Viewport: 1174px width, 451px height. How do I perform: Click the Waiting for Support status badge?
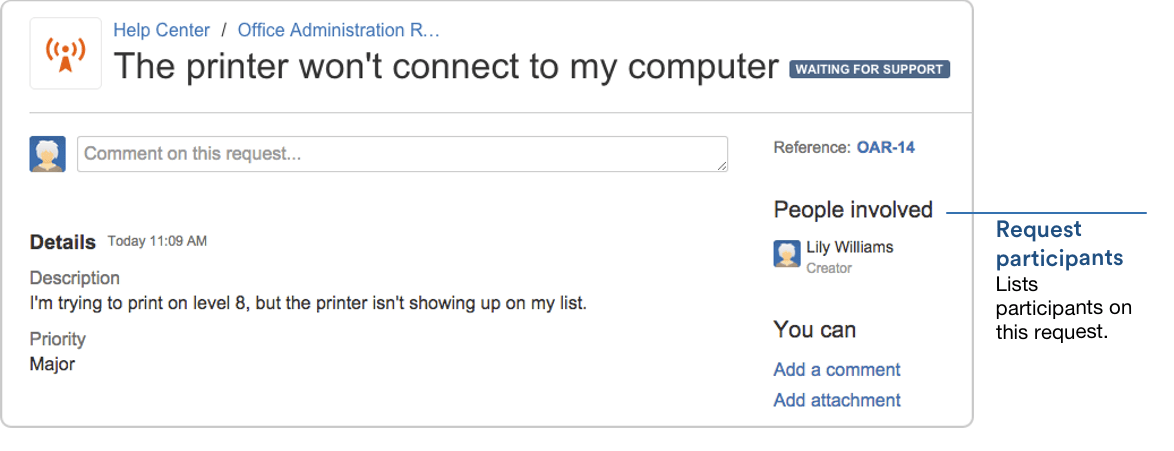(x=869, y=70)
